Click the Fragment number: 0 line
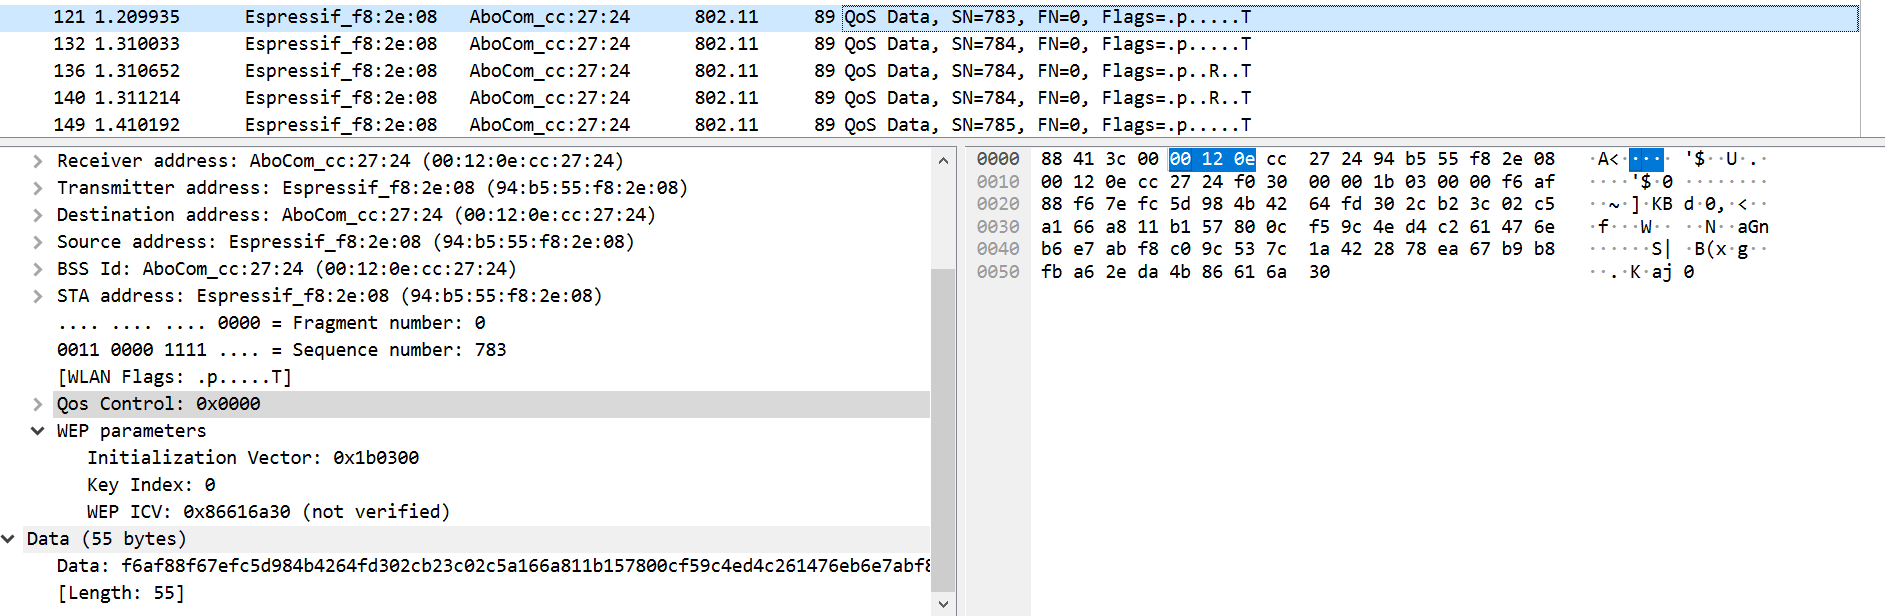This screenshot has height=616, width=1885. tap(271, 323)
